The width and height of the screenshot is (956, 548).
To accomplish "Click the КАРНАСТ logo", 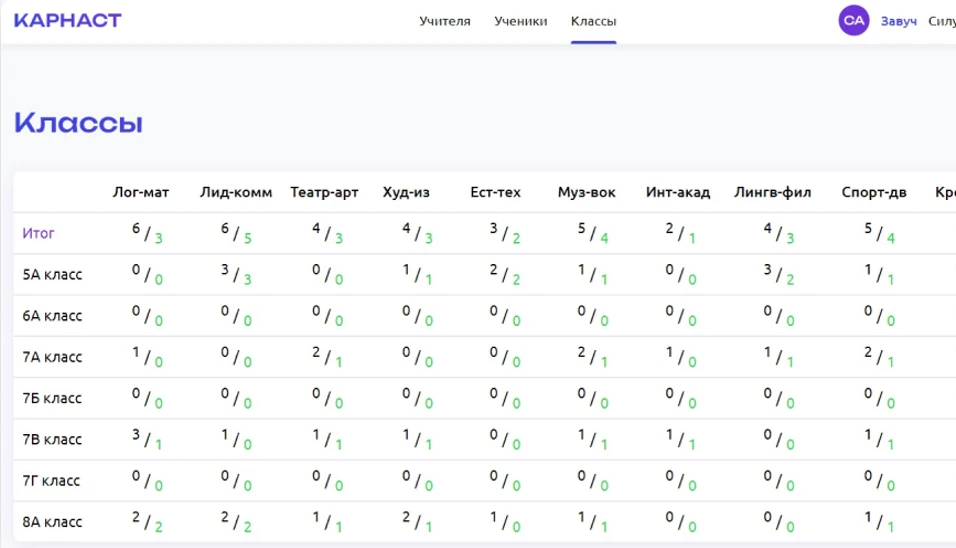I will pyautogui.click(x=68, y=20).
